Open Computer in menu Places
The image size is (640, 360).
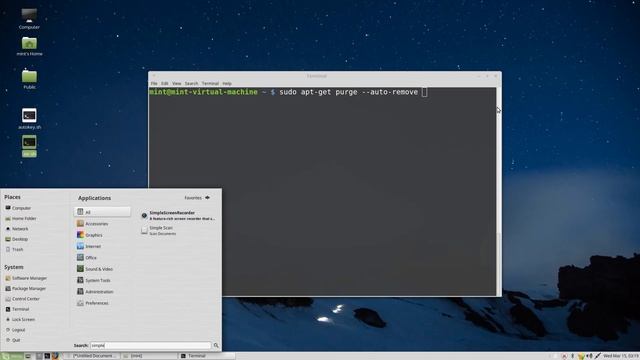tap(18, 208)
